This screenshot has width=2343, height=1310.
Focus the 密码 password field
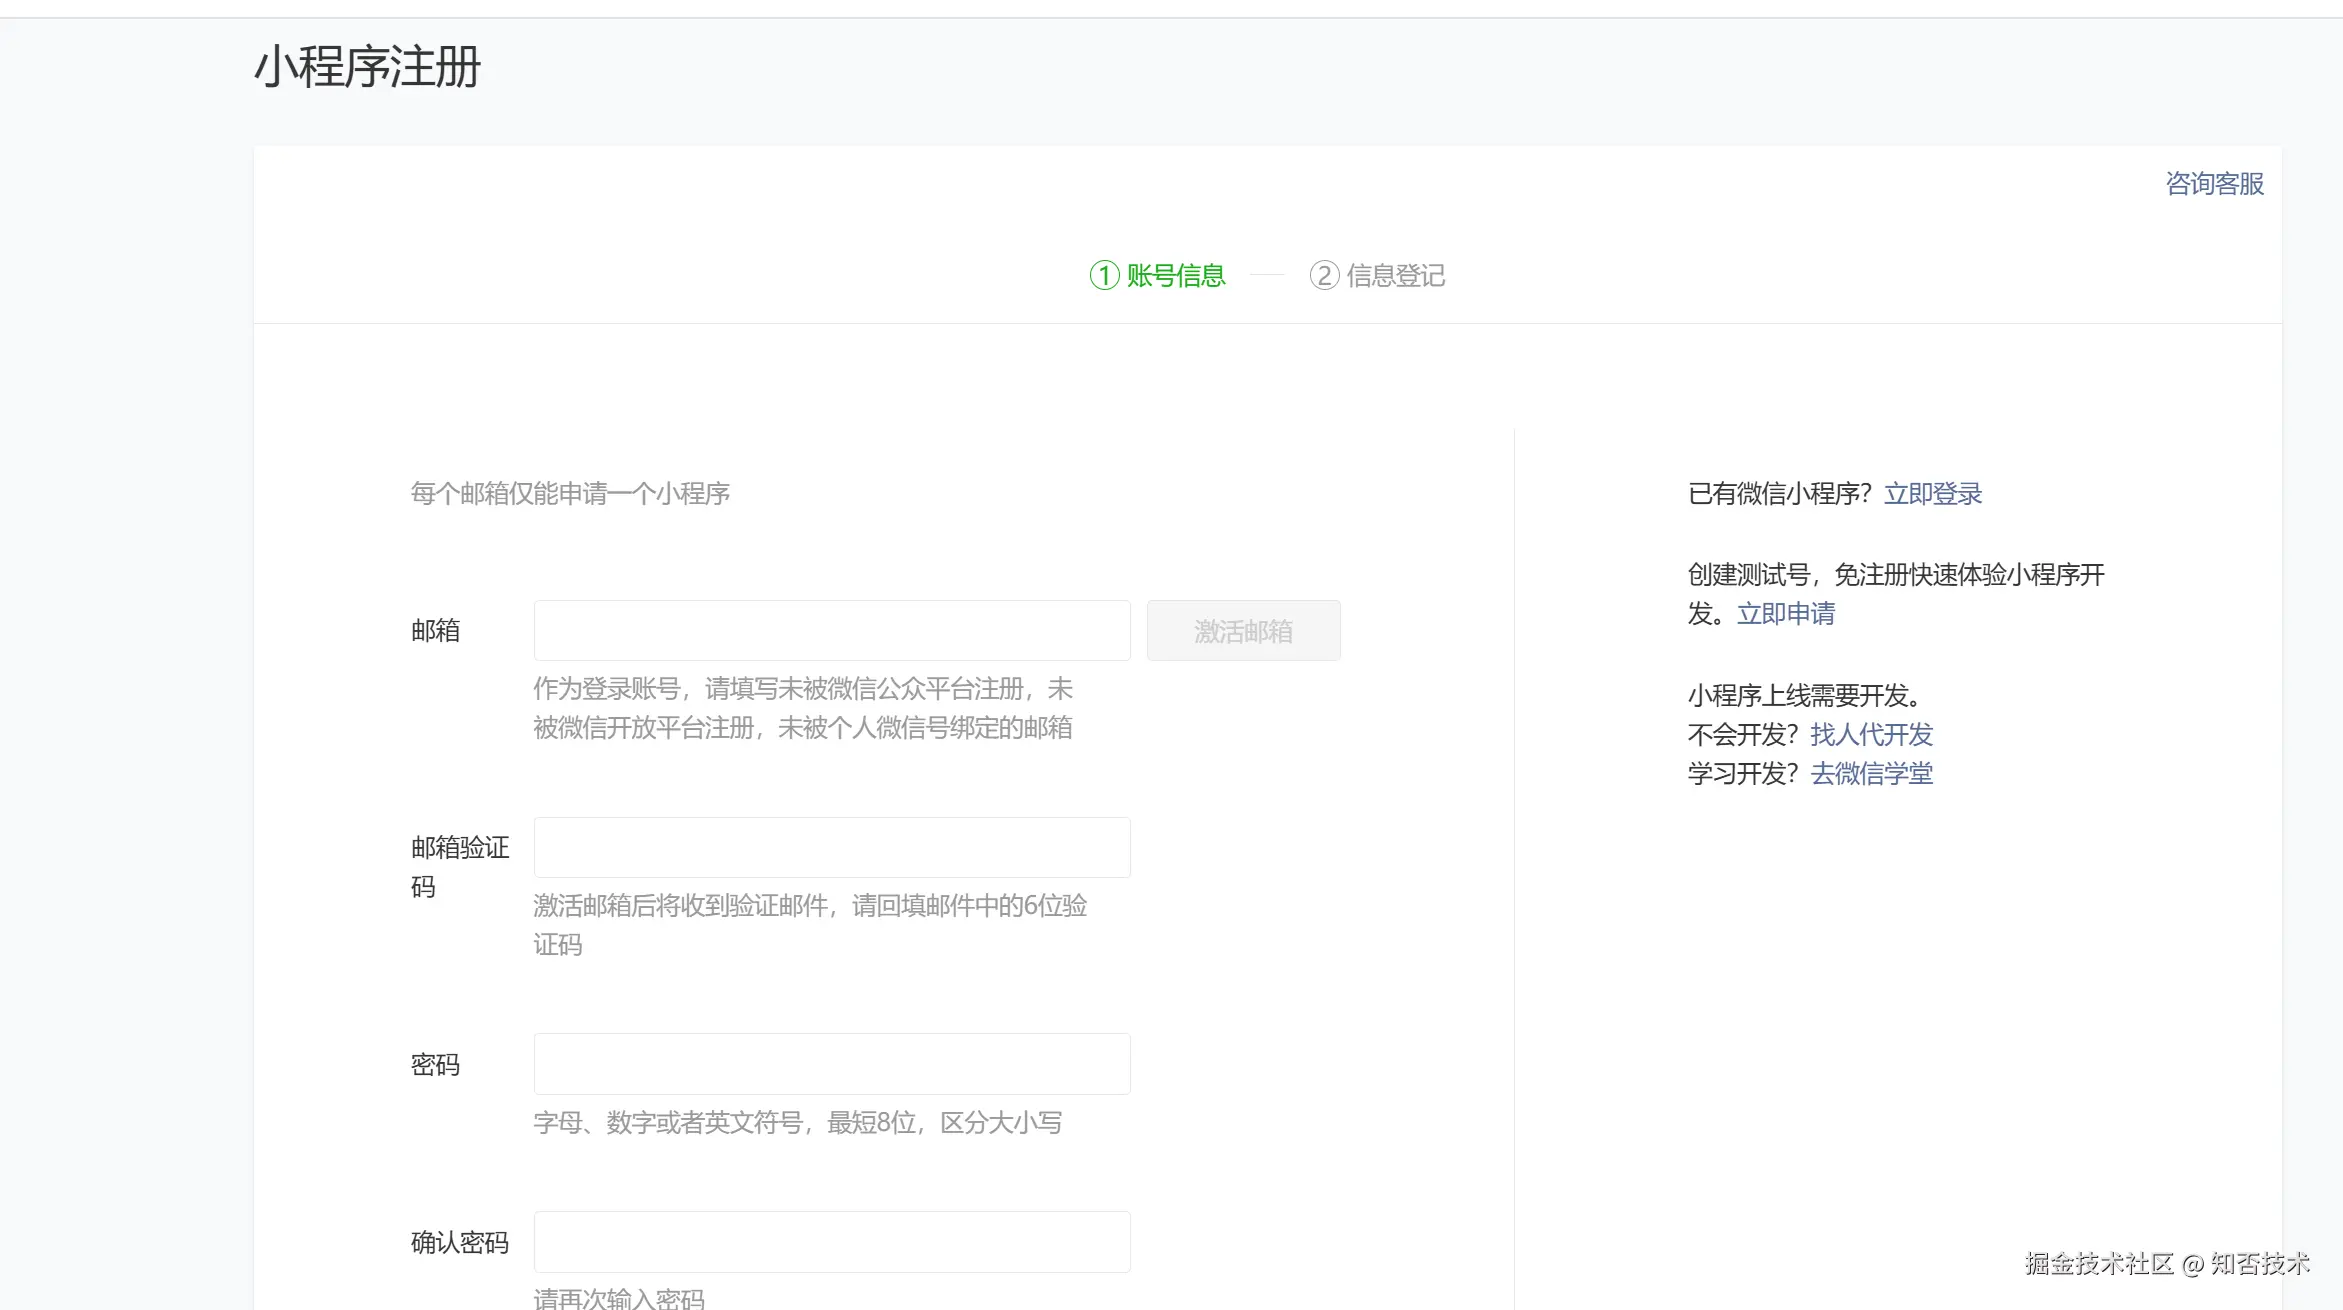831,1064
